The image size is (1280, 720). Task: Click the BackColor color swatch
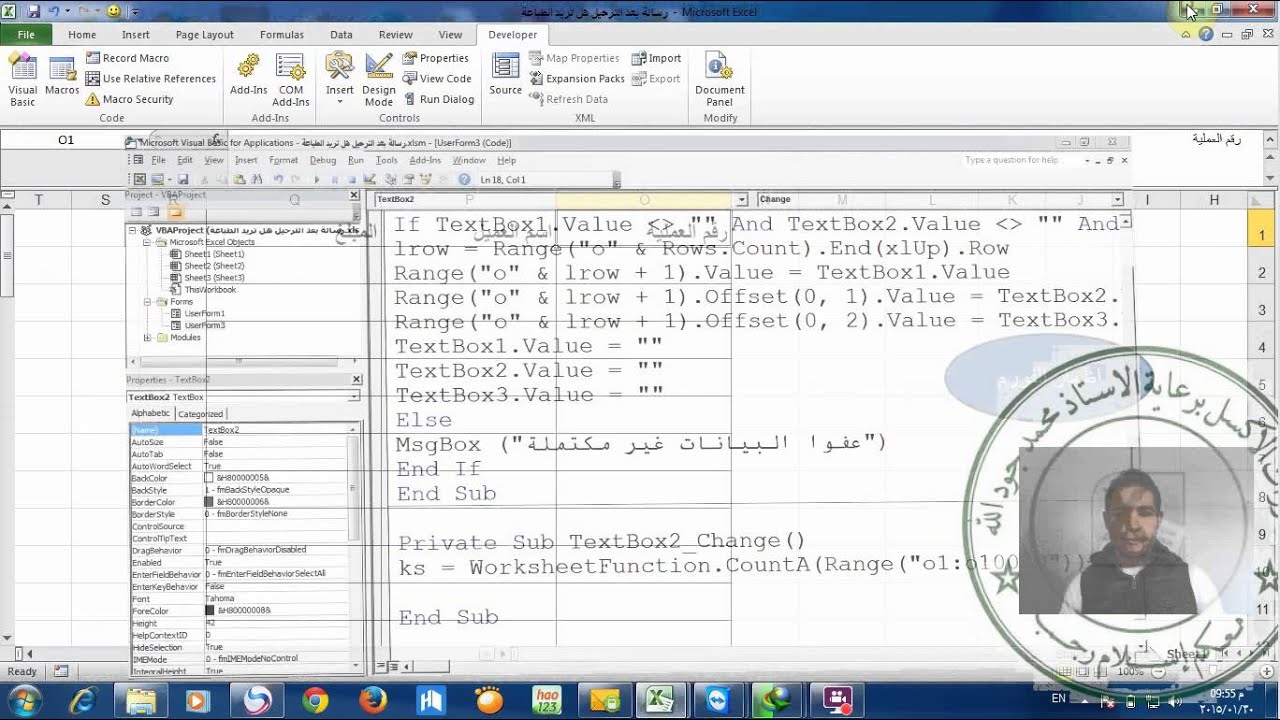[x=209, y=478]
